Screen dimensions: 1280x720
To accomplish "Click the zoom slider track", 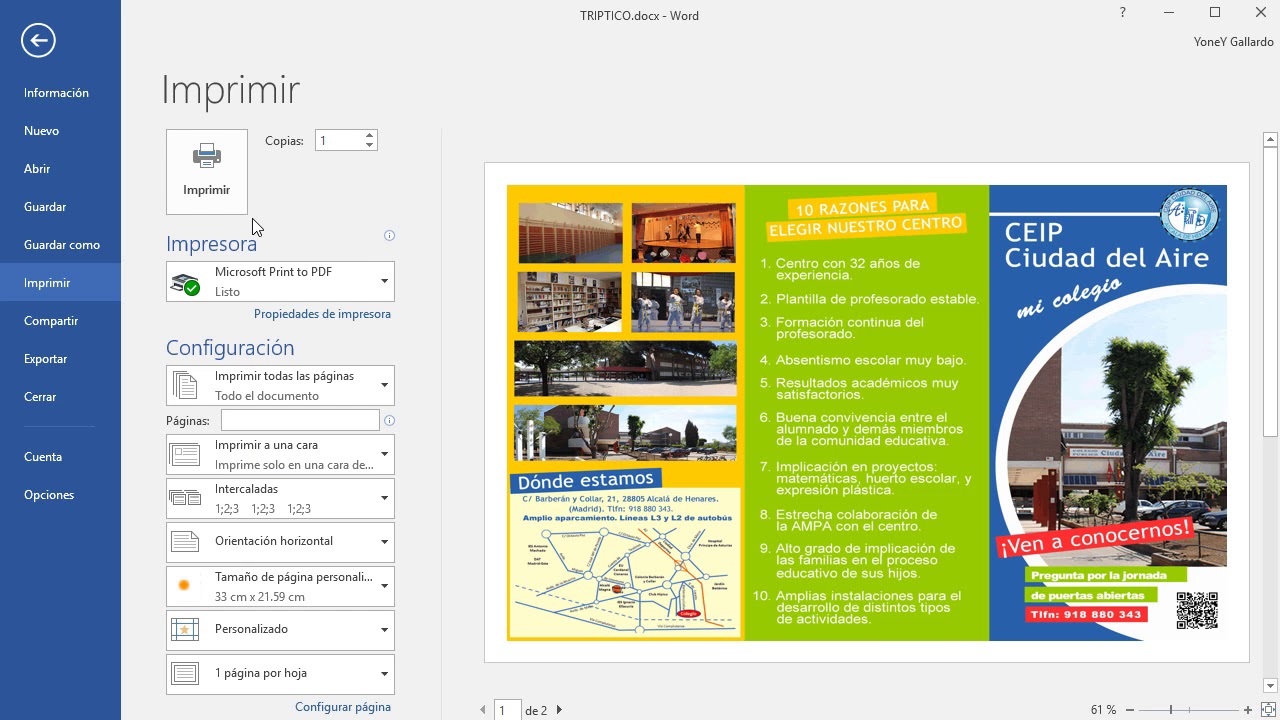I will click(x=1188, y=710).
